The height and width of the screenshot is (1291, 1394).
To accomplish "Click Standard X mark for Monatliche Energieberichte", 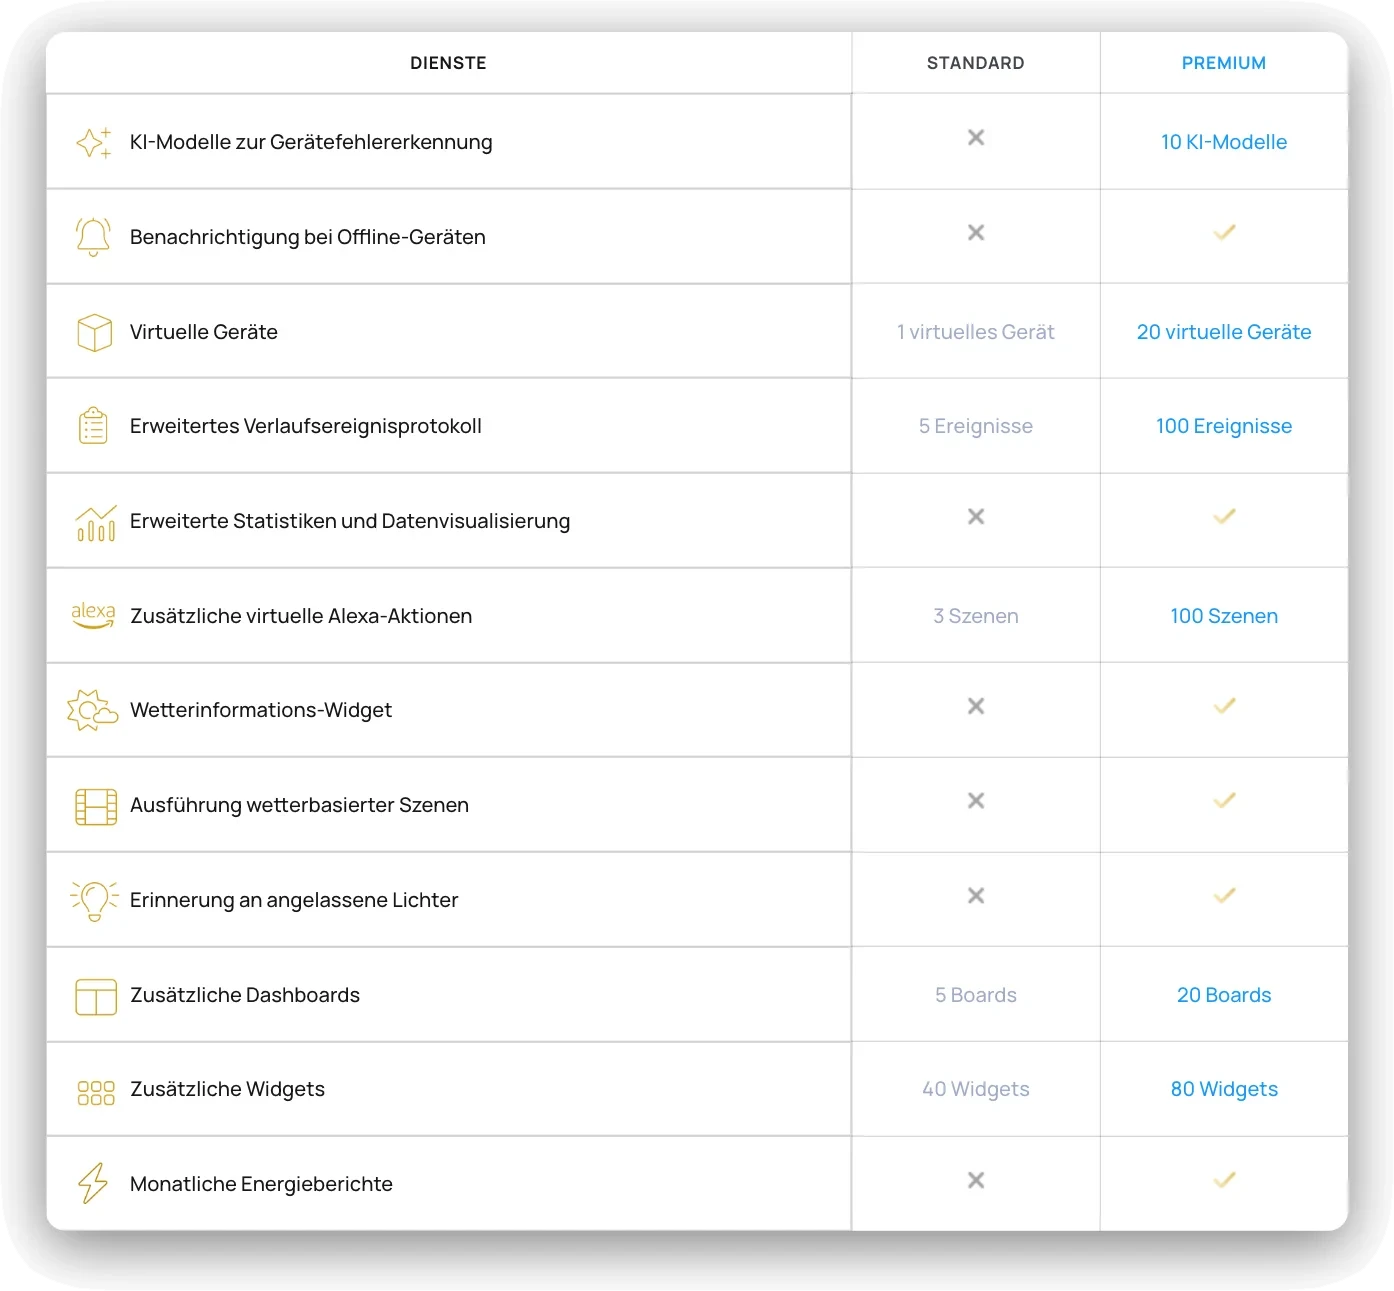I will [x=976, y=1180].
